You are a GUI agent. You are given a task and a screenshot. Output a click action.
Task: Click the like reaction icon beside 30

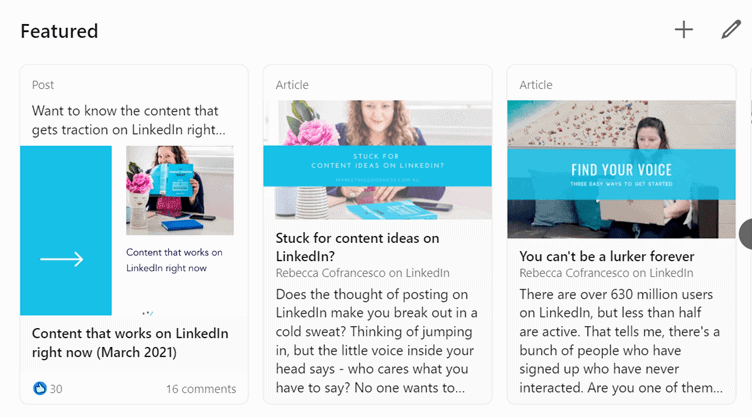point(39,388)
